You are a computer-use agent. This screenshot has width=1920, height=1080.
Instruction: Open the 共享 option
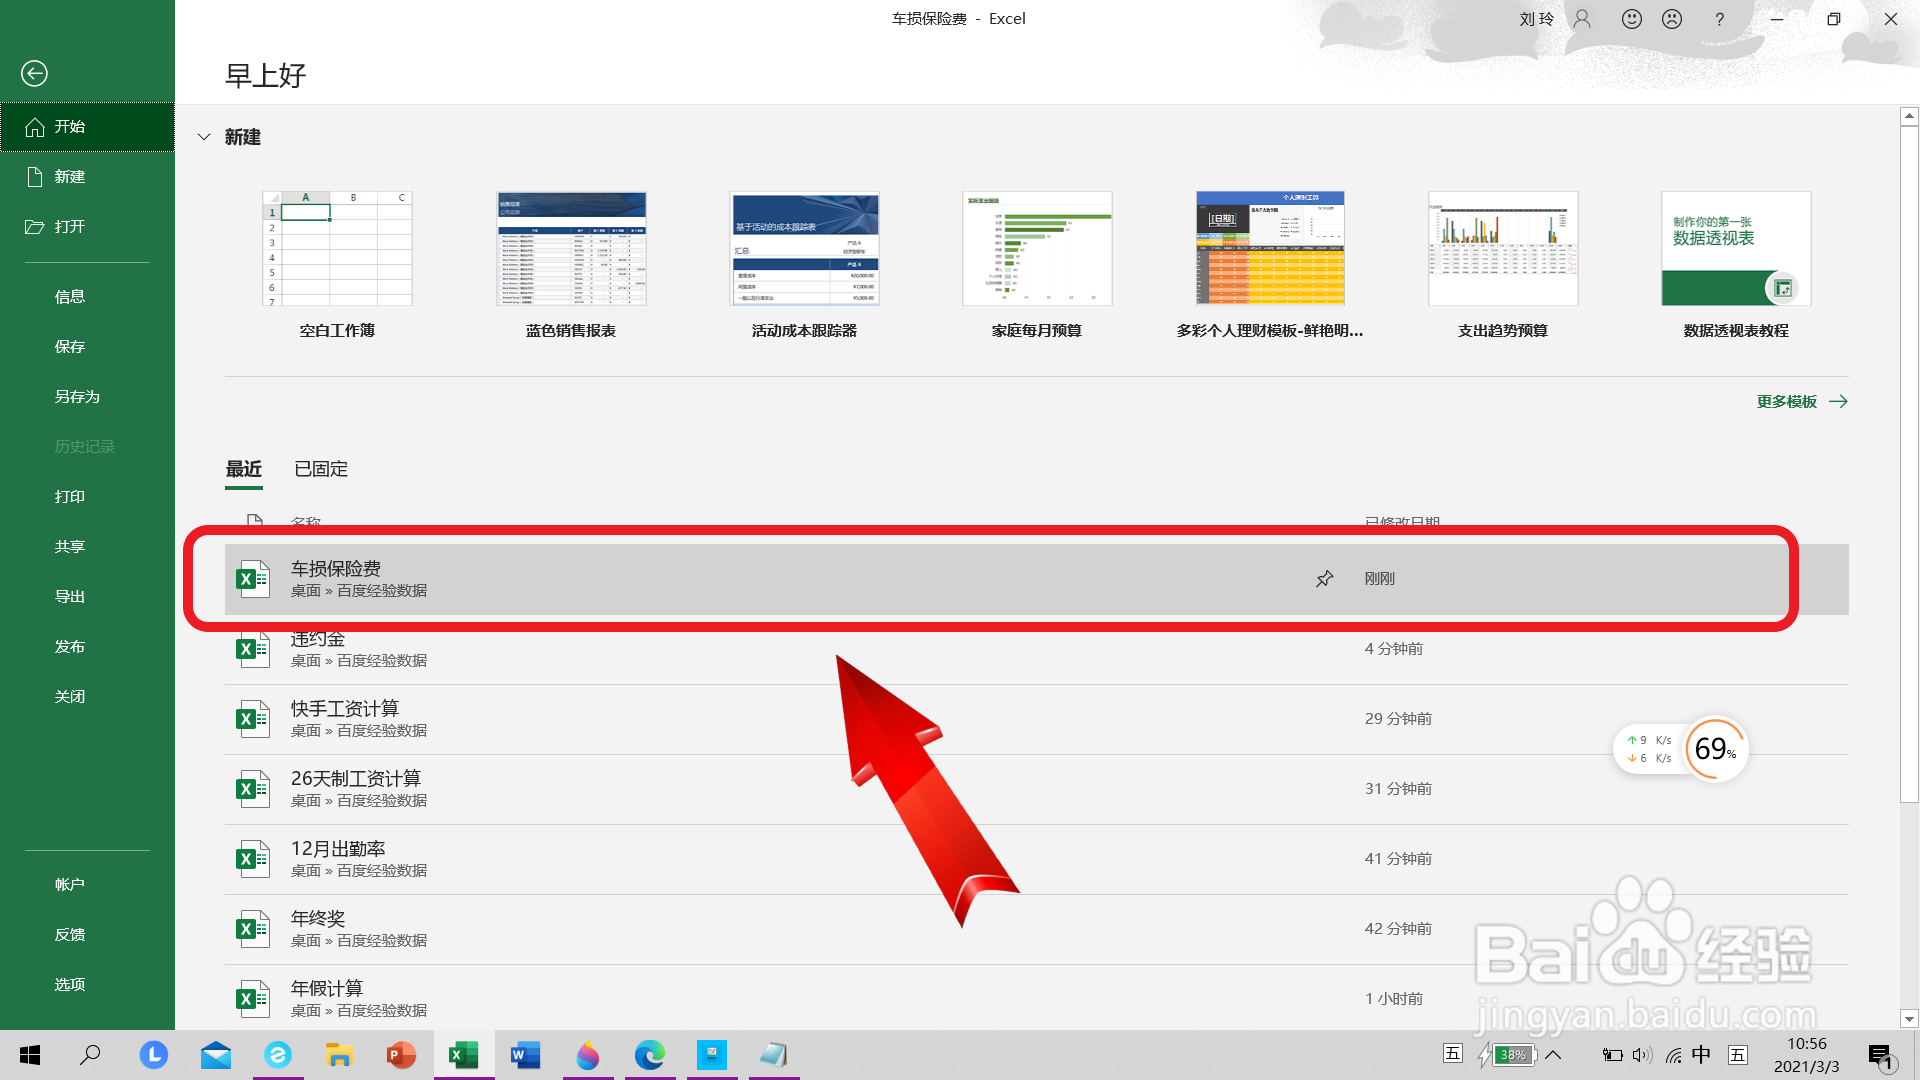(x=87, y=547)
